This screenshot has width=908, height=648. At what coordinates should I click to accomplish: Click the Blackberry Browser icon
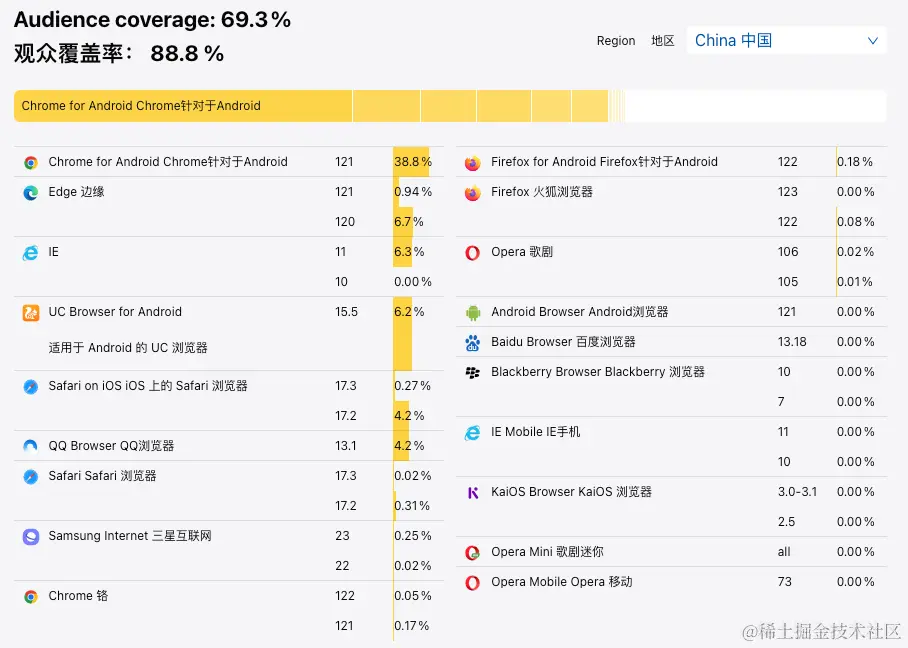(473, 372)
